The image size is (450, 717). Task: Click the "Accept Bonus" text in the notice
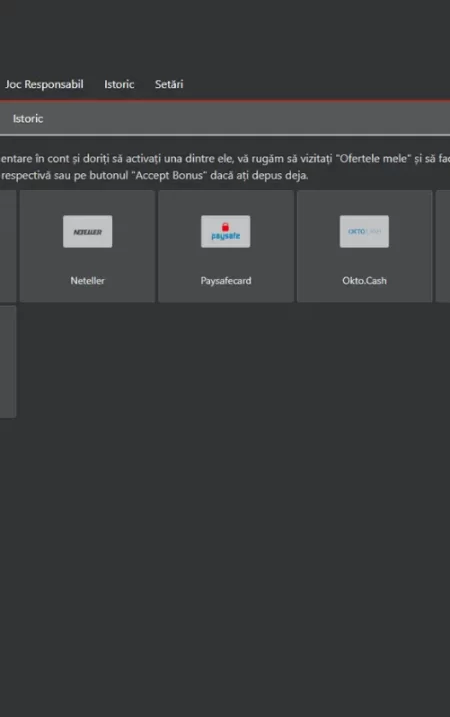pos(168,176)
